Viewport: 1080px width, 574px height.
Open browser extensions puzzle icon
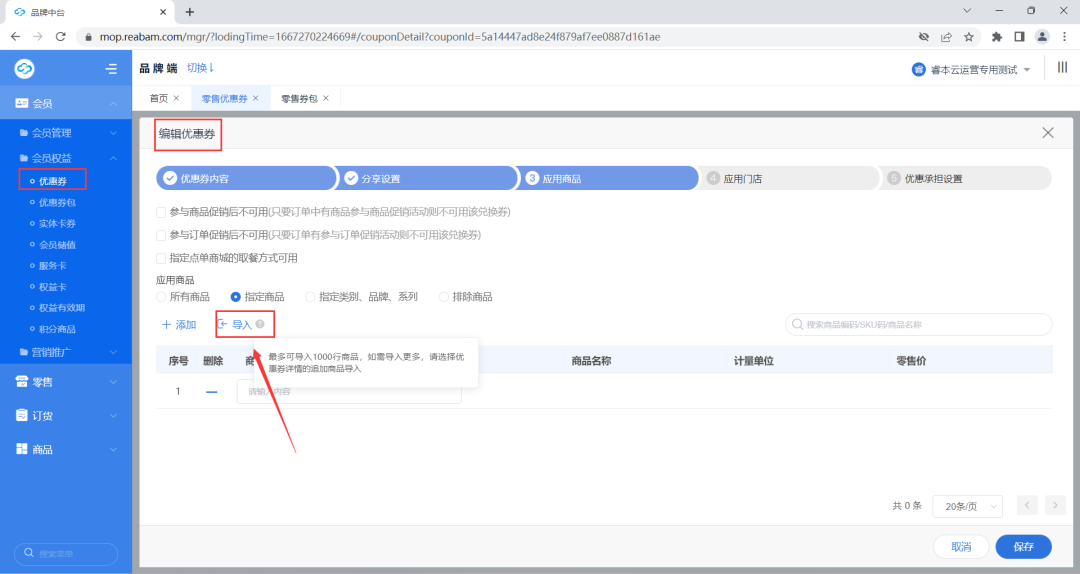tap(996, 36)
